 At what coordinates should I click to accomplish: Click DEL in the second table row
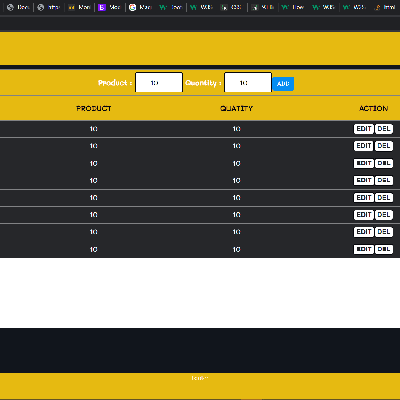click(384, 146)
